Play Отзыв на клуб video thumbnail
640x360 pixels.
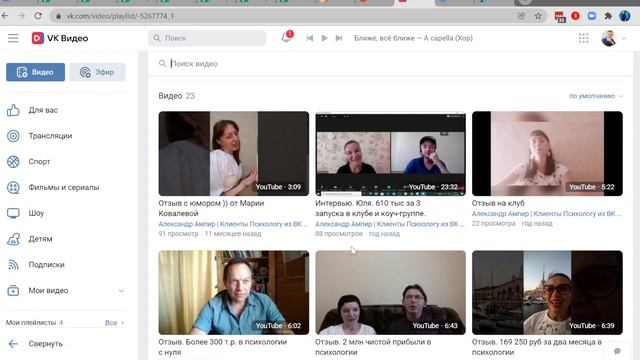[x=547, y=153]
